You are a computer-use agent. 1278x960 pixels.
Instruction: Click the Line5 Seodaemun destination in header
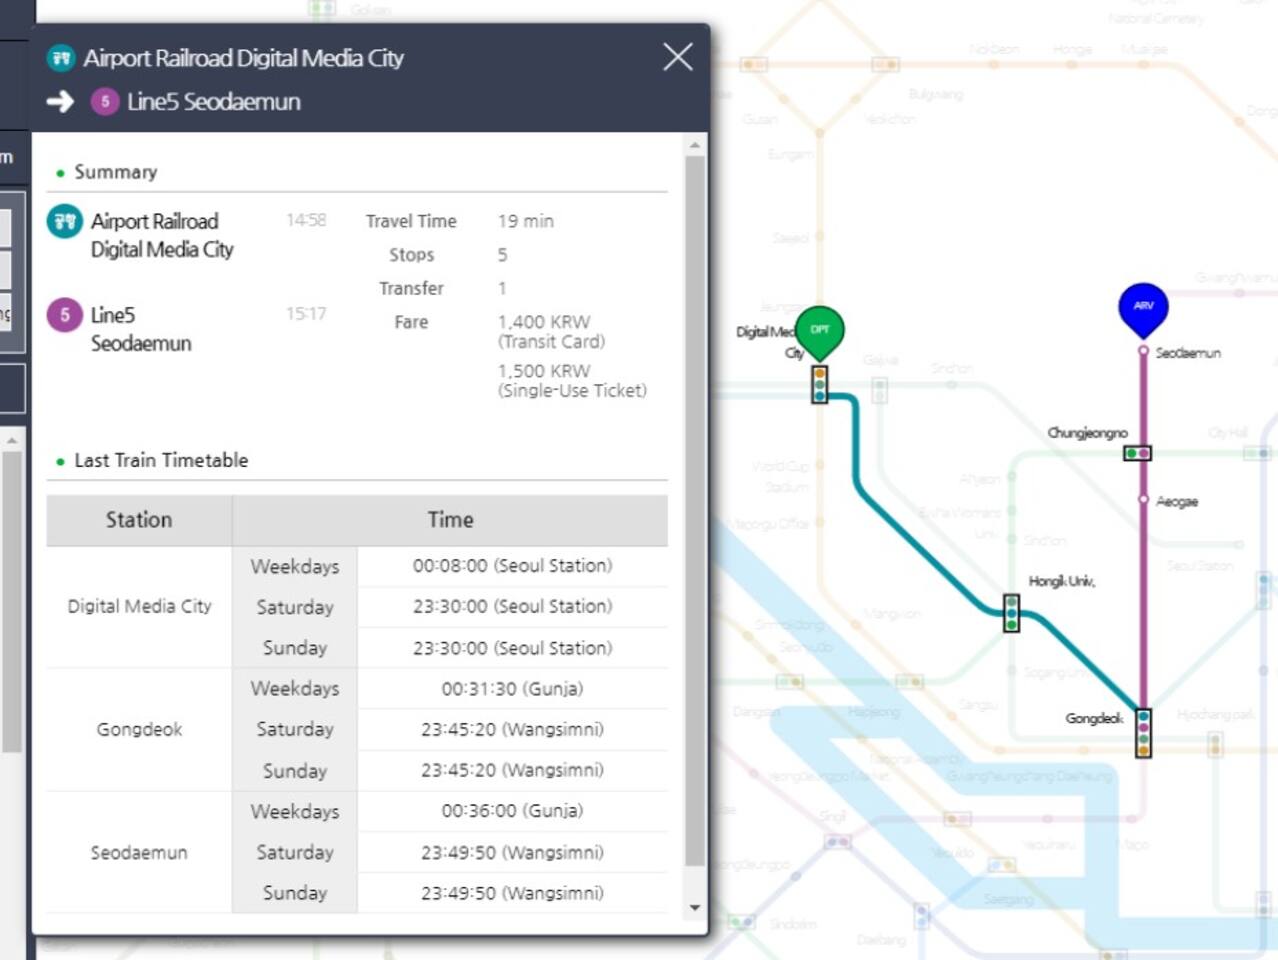click(x=213, y=102)
